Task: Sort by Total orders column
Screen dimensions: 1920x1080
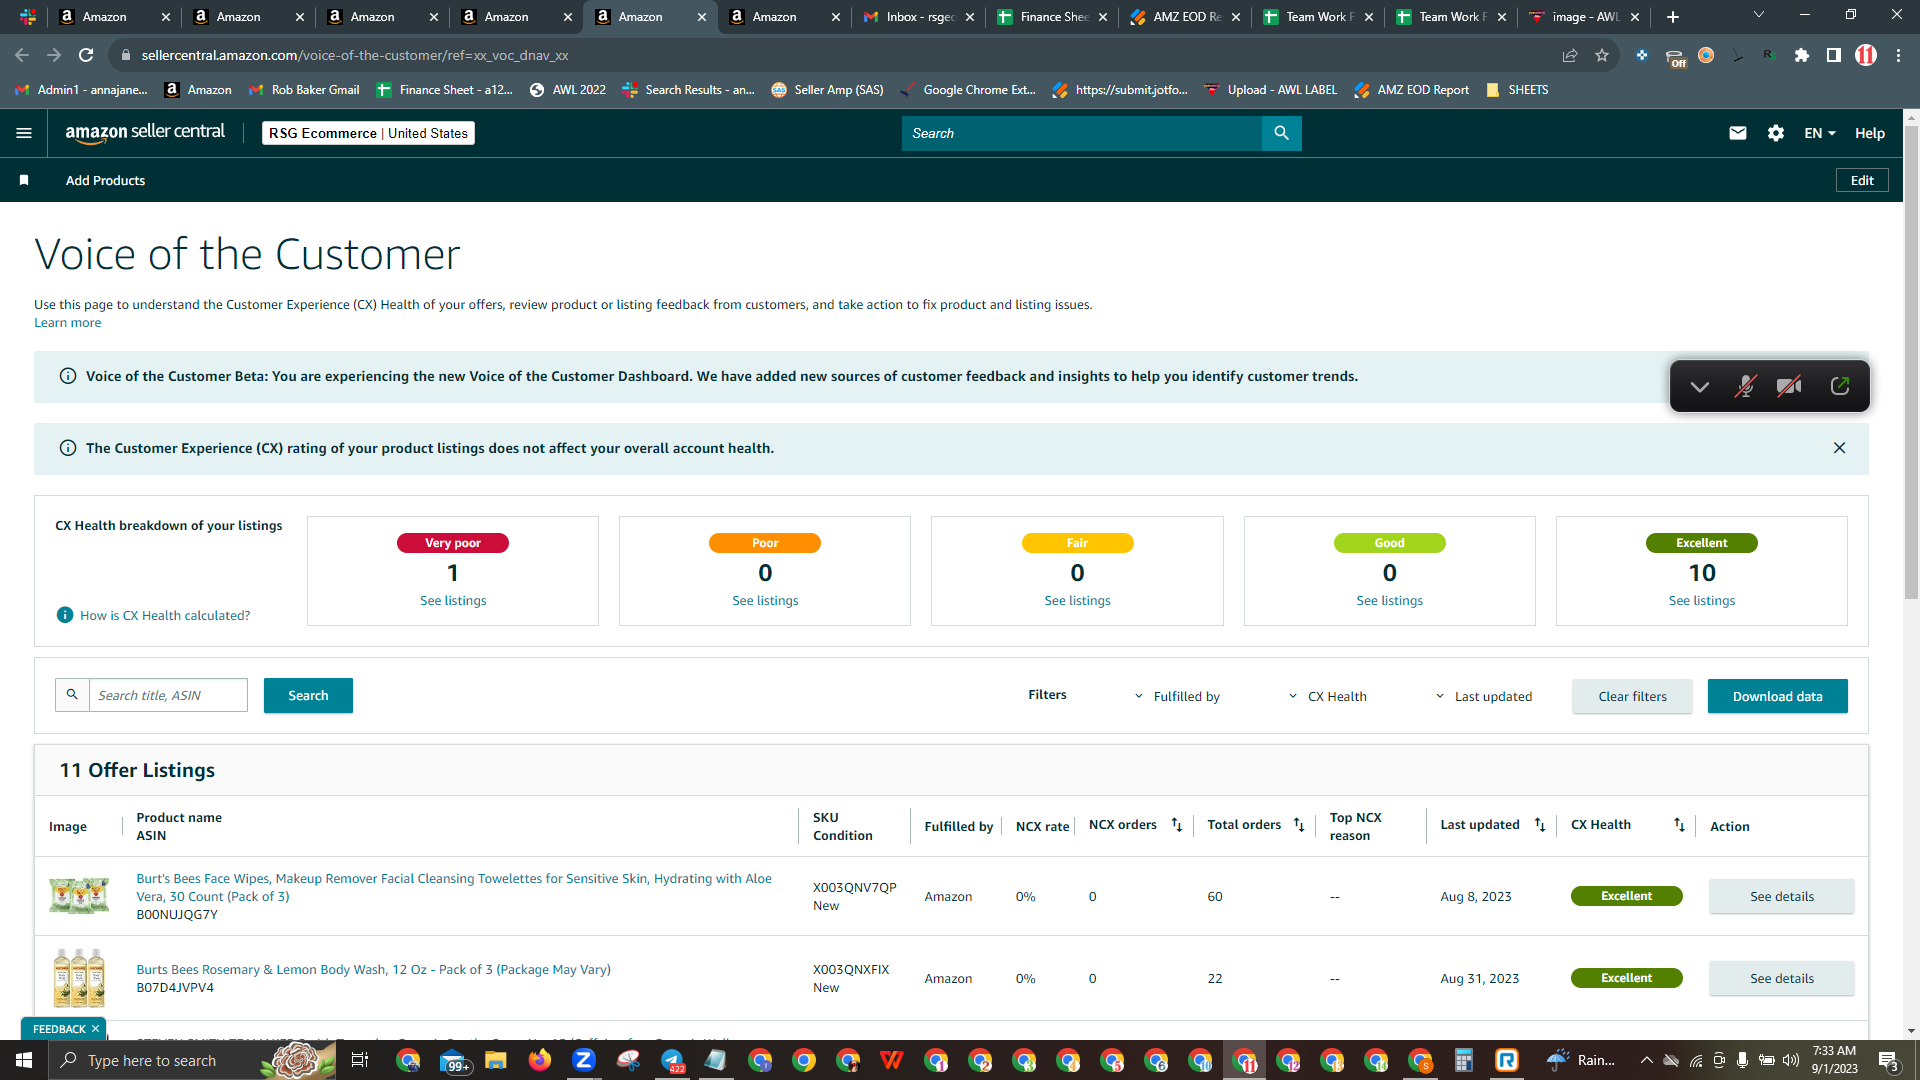Action: (x=1299, y=825)
